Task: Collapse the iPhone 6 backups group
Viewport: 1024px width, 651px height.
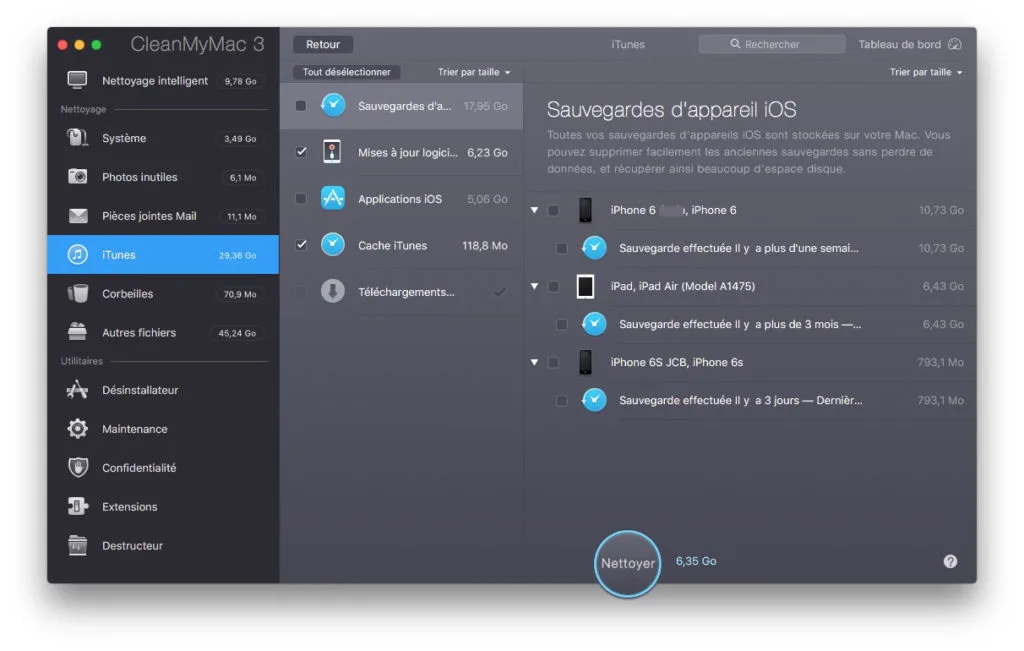Action: point(534,210)
